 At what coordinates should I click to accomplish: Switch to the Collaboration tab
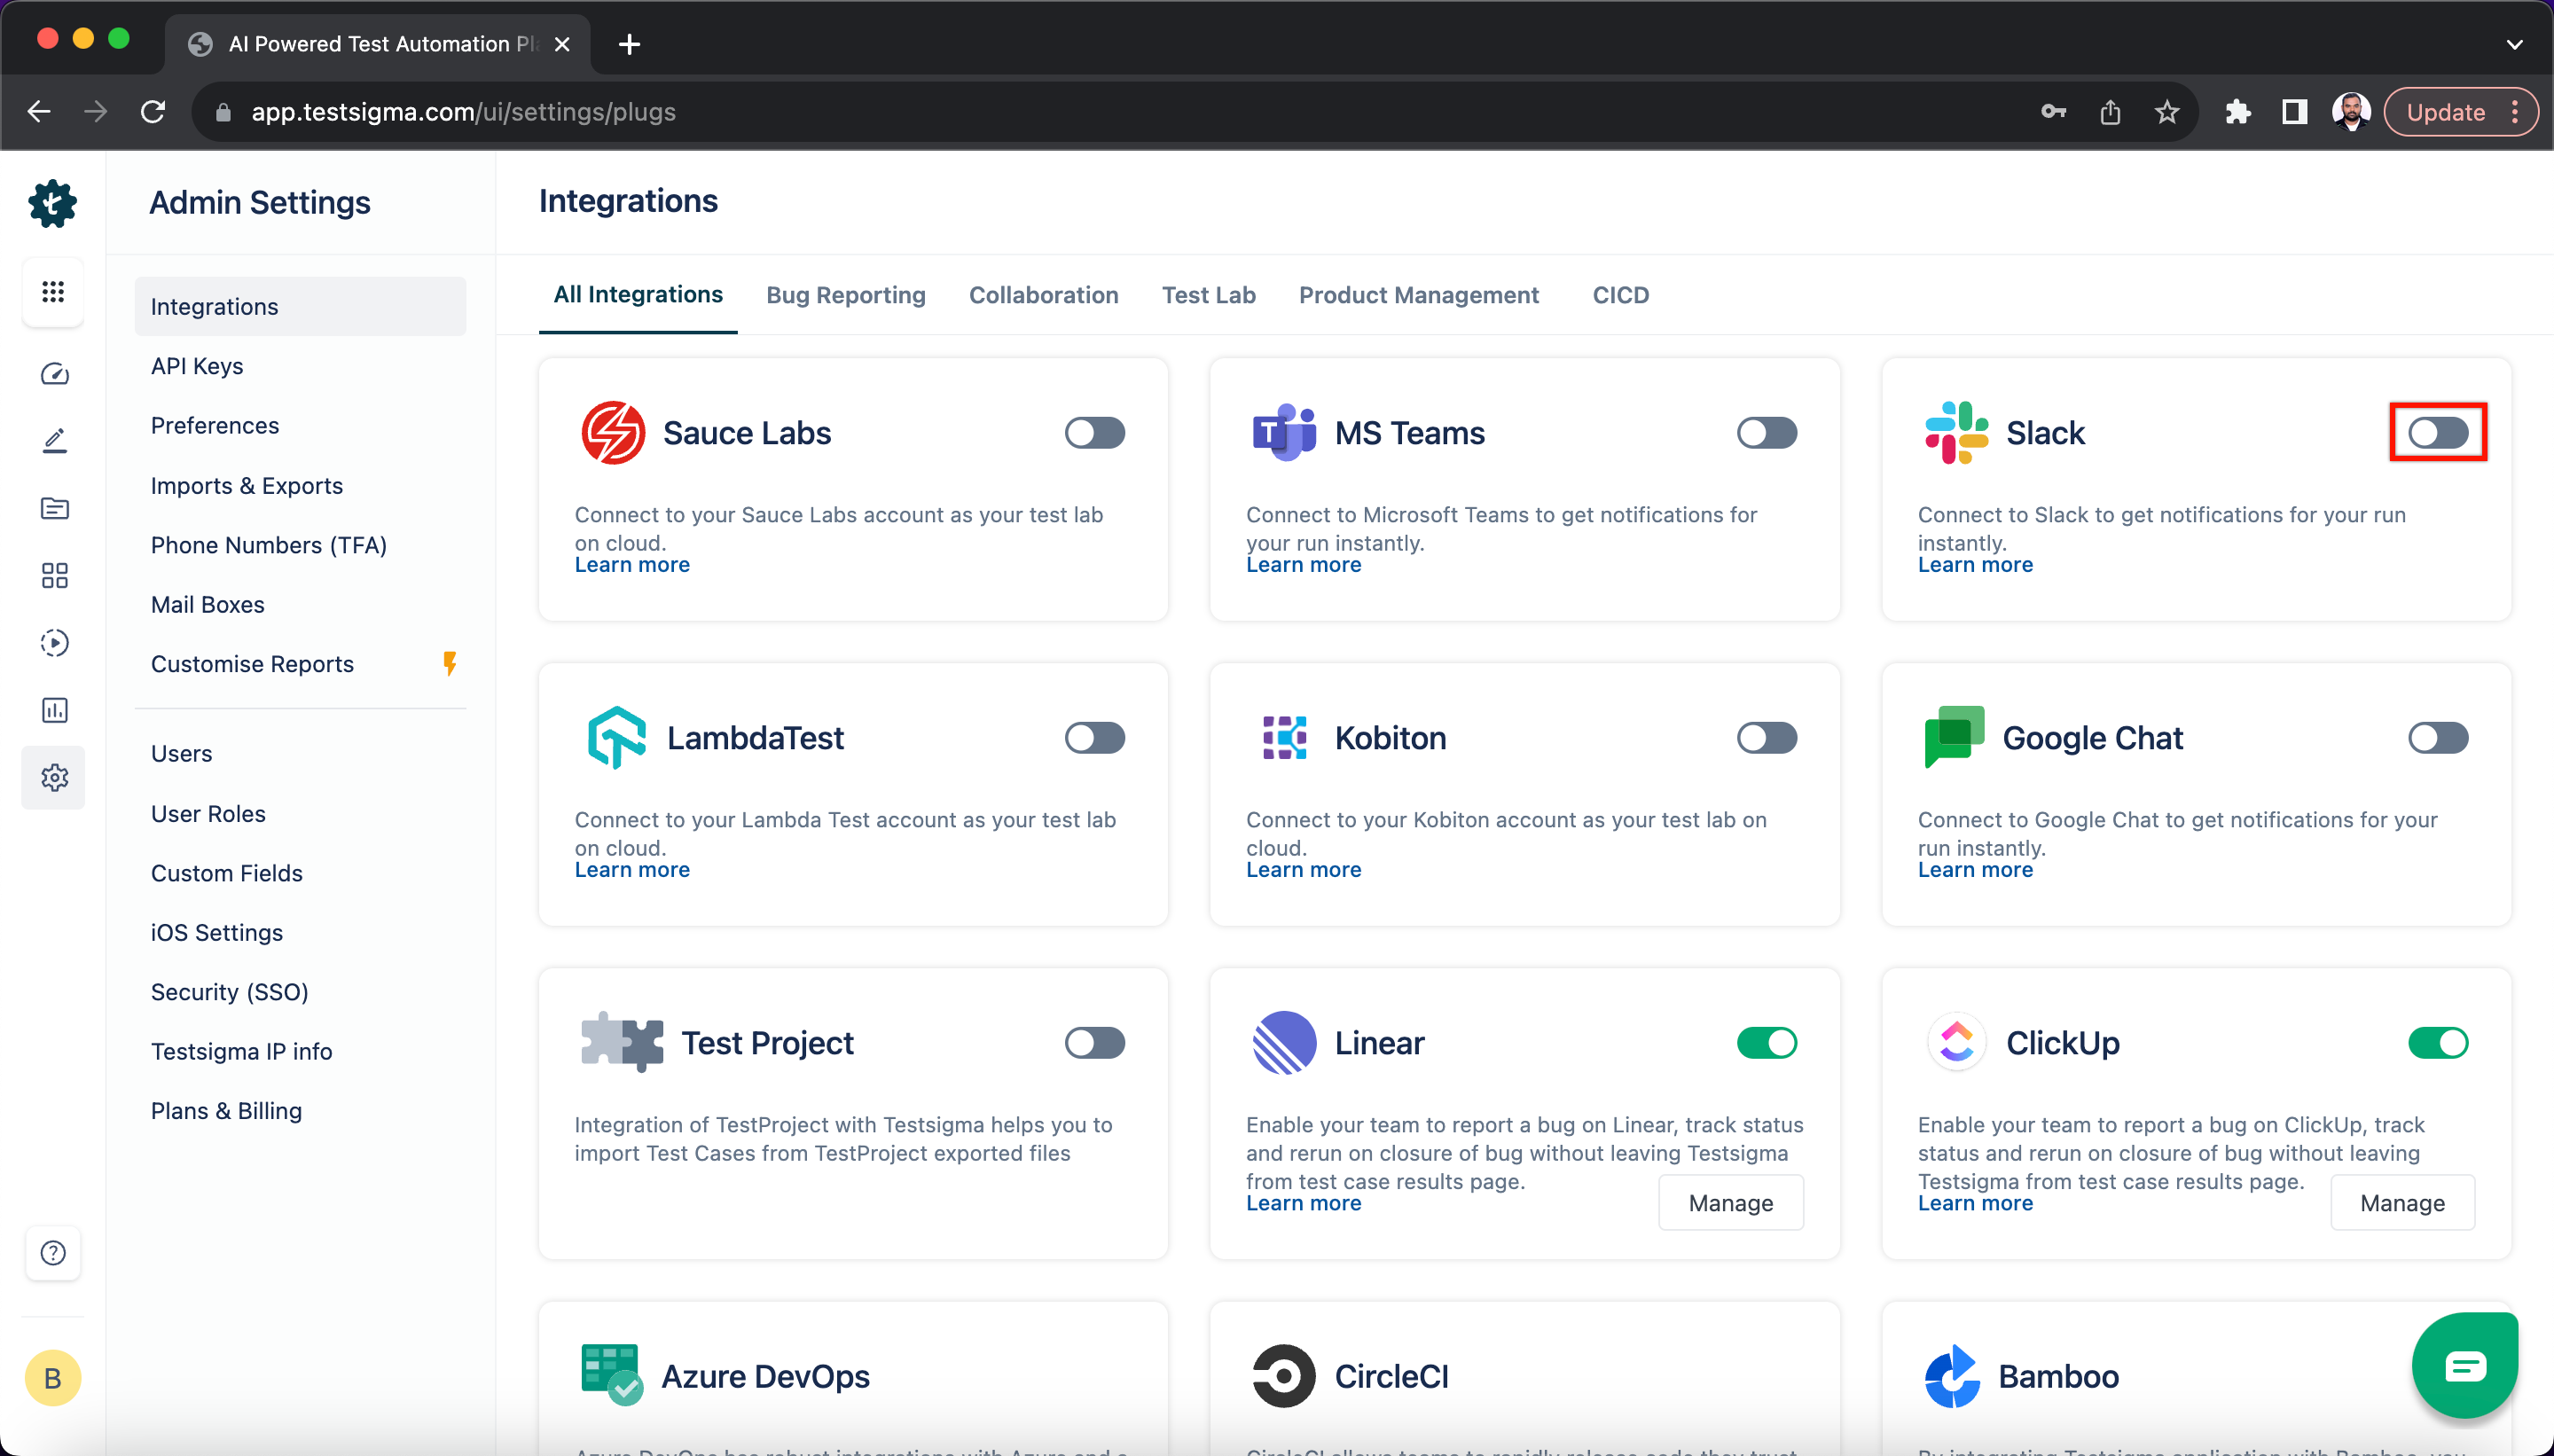pos(1043,295)
